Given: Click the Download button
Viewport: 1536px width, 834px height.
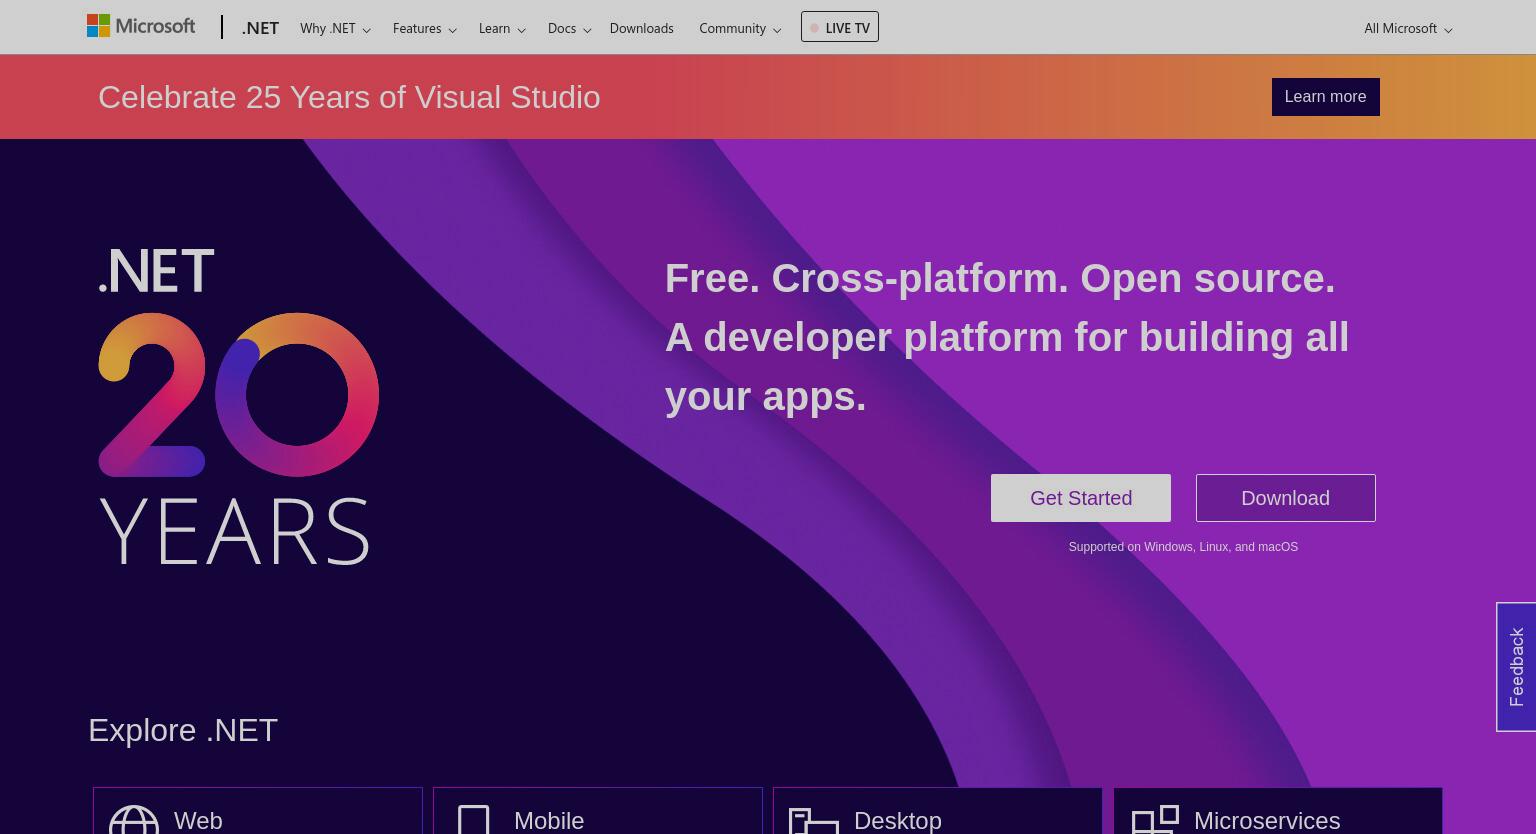Looking at the screenshot, I should pos(1285,498).
